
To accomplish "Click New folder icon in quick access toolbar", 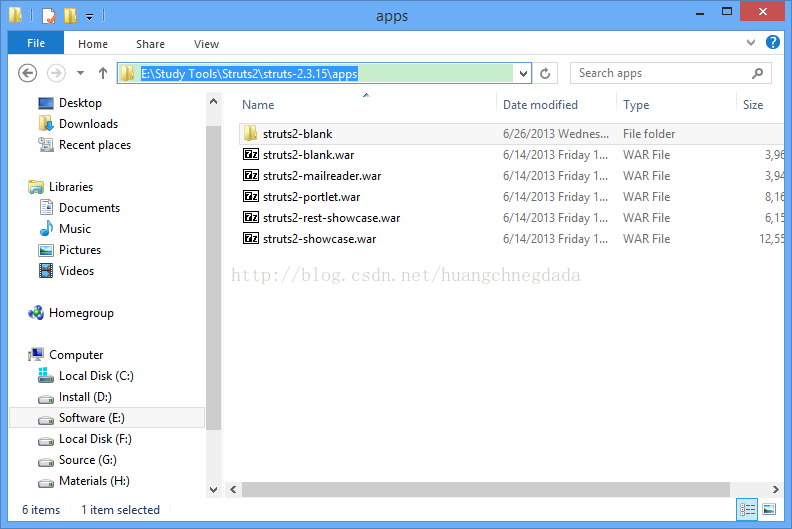I will (70, 16).
